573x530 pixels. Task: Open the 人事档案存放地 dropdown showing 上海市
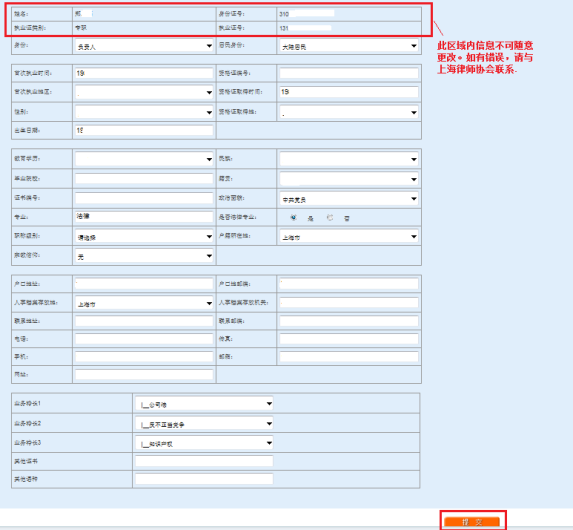point(144,303)
